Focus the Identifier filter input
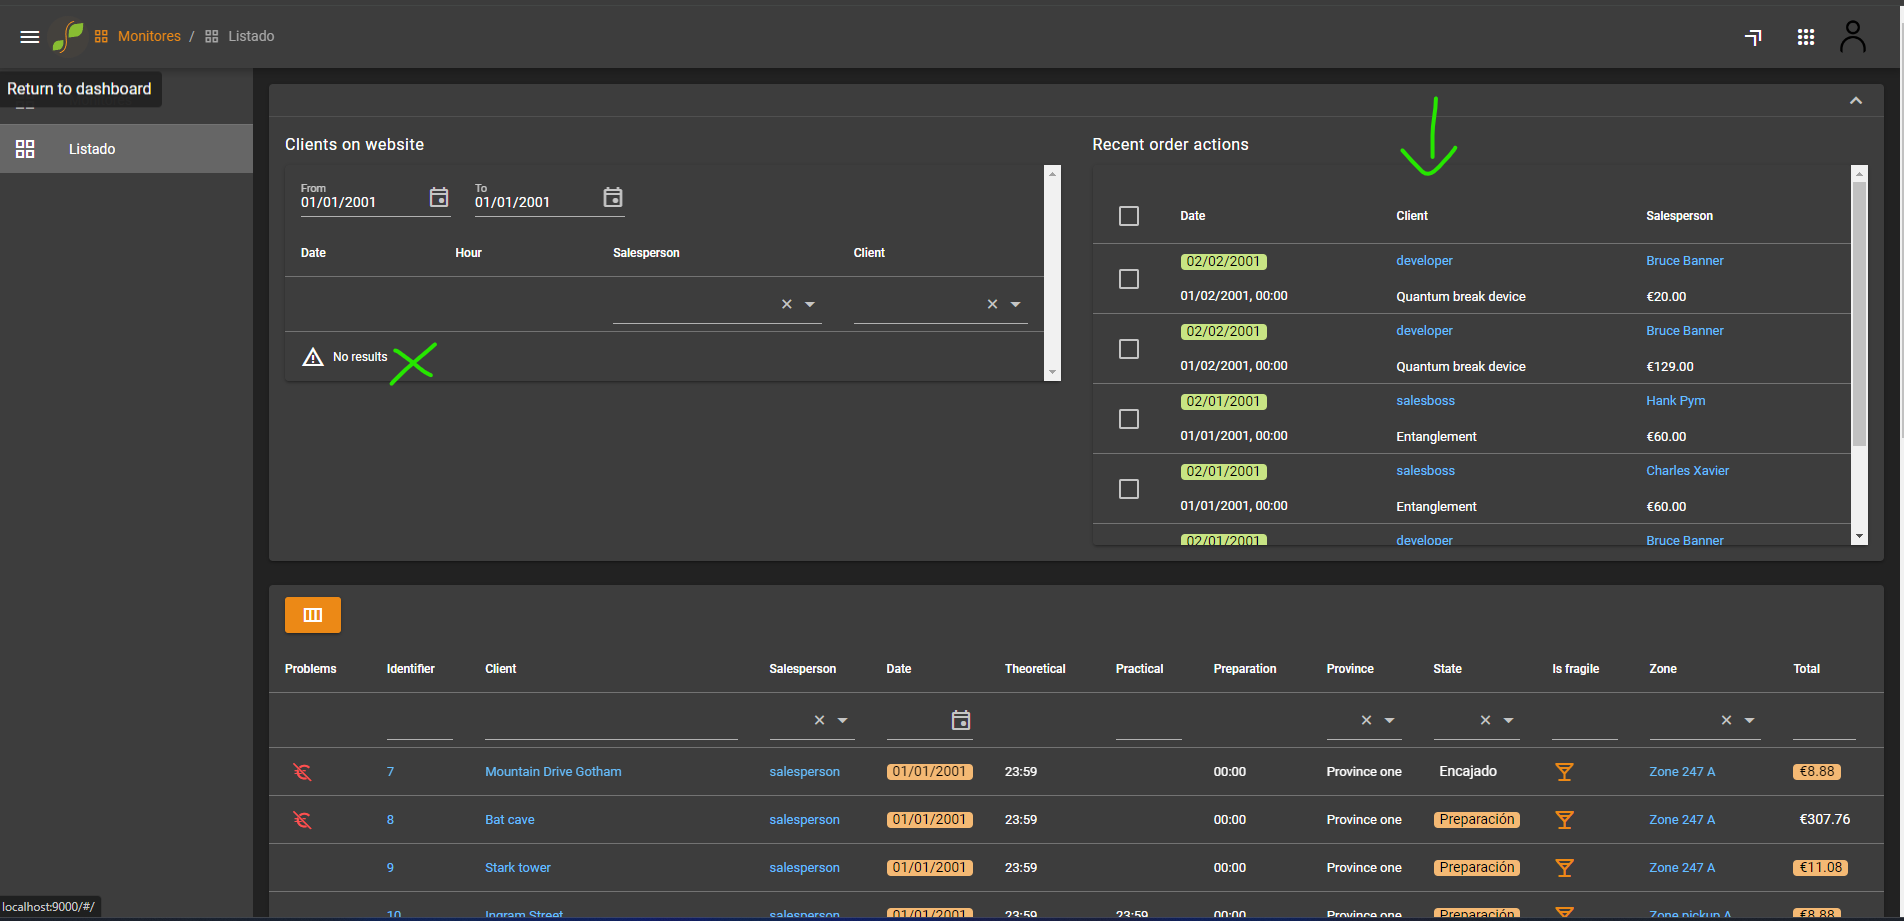 tap(420, 721)
